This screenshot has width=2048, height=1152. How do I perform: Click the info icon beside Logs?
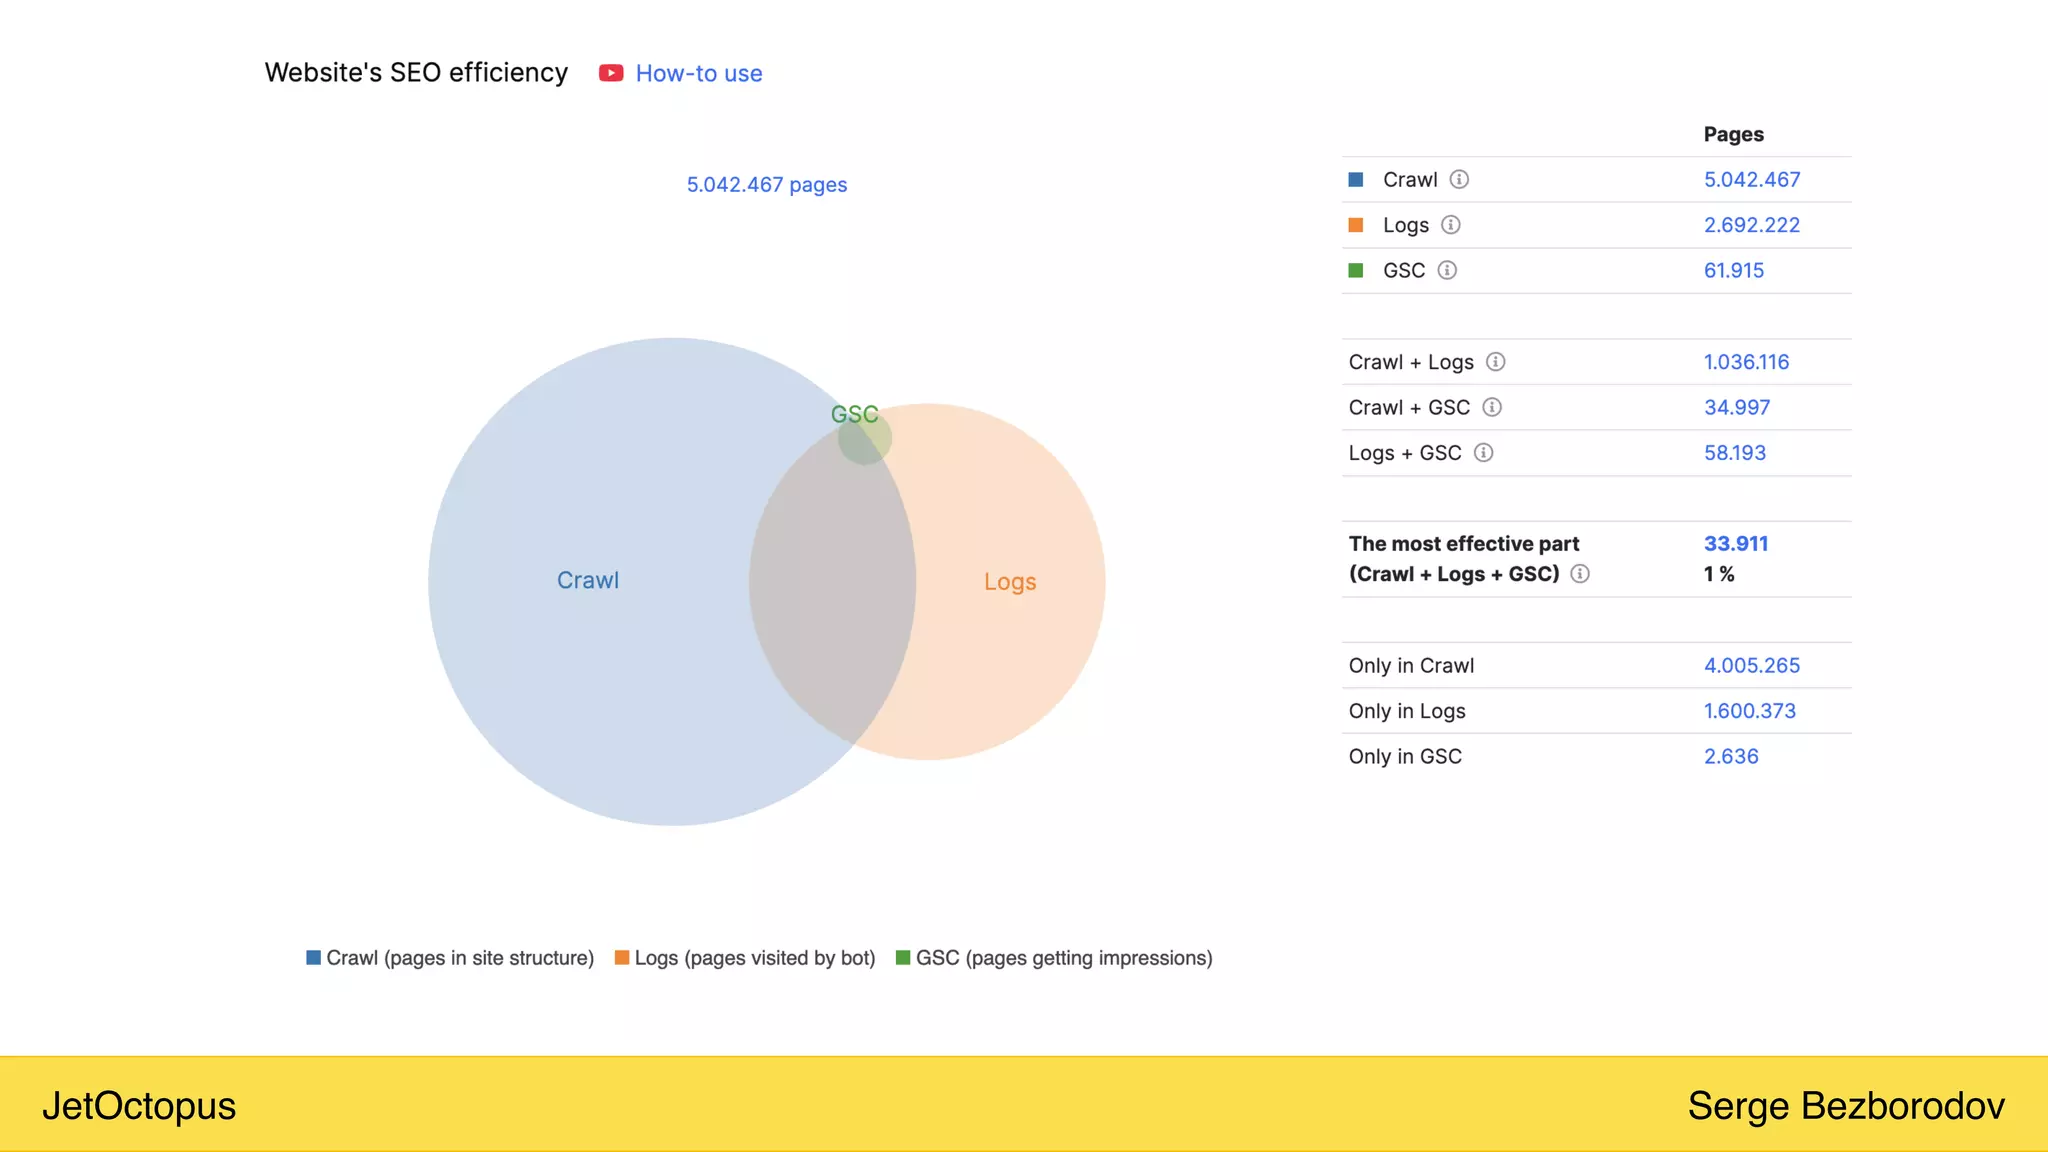[x=1450, y=225]
